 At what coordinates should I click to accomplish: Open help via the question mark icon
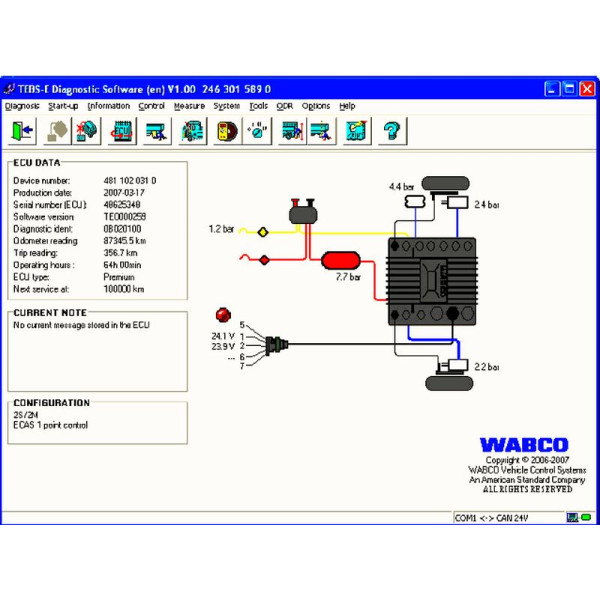391,130
